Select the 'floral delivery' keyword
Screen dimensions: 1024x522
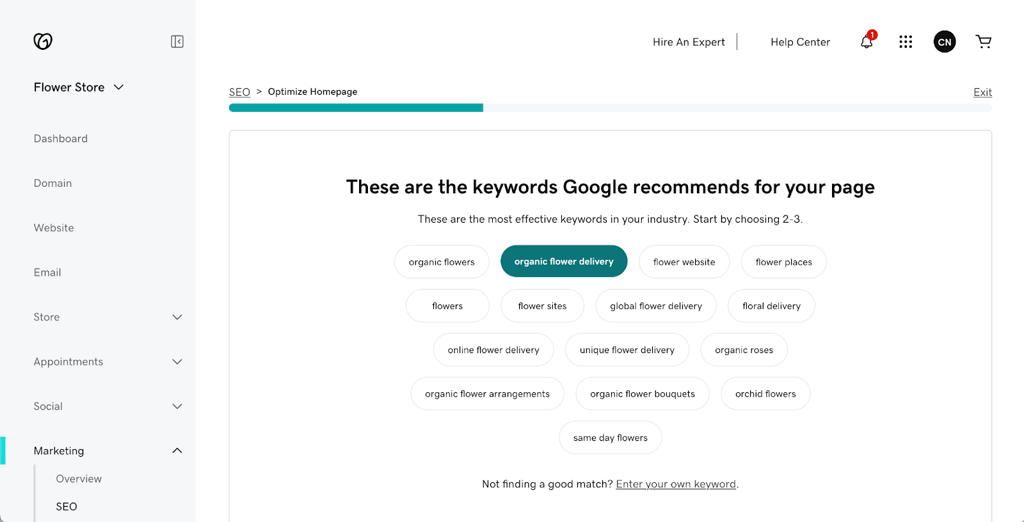(x=771, y=306)
